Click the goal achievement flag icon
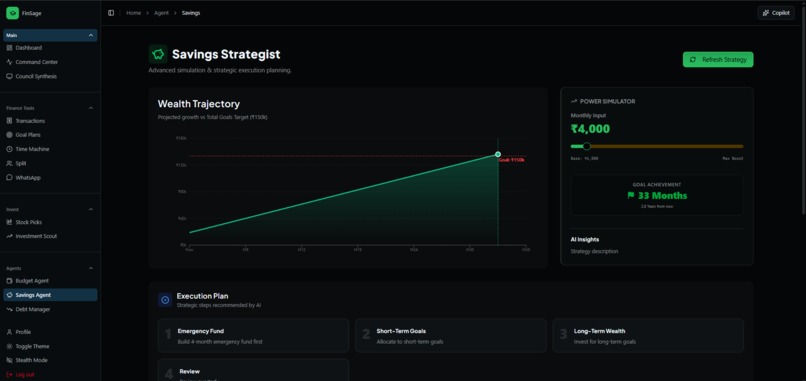 [631, 196]
